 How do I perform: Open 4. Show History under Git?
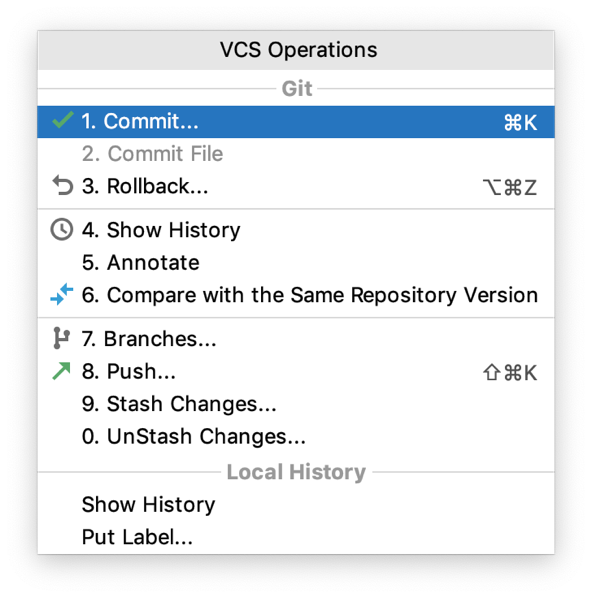point(296,230)
